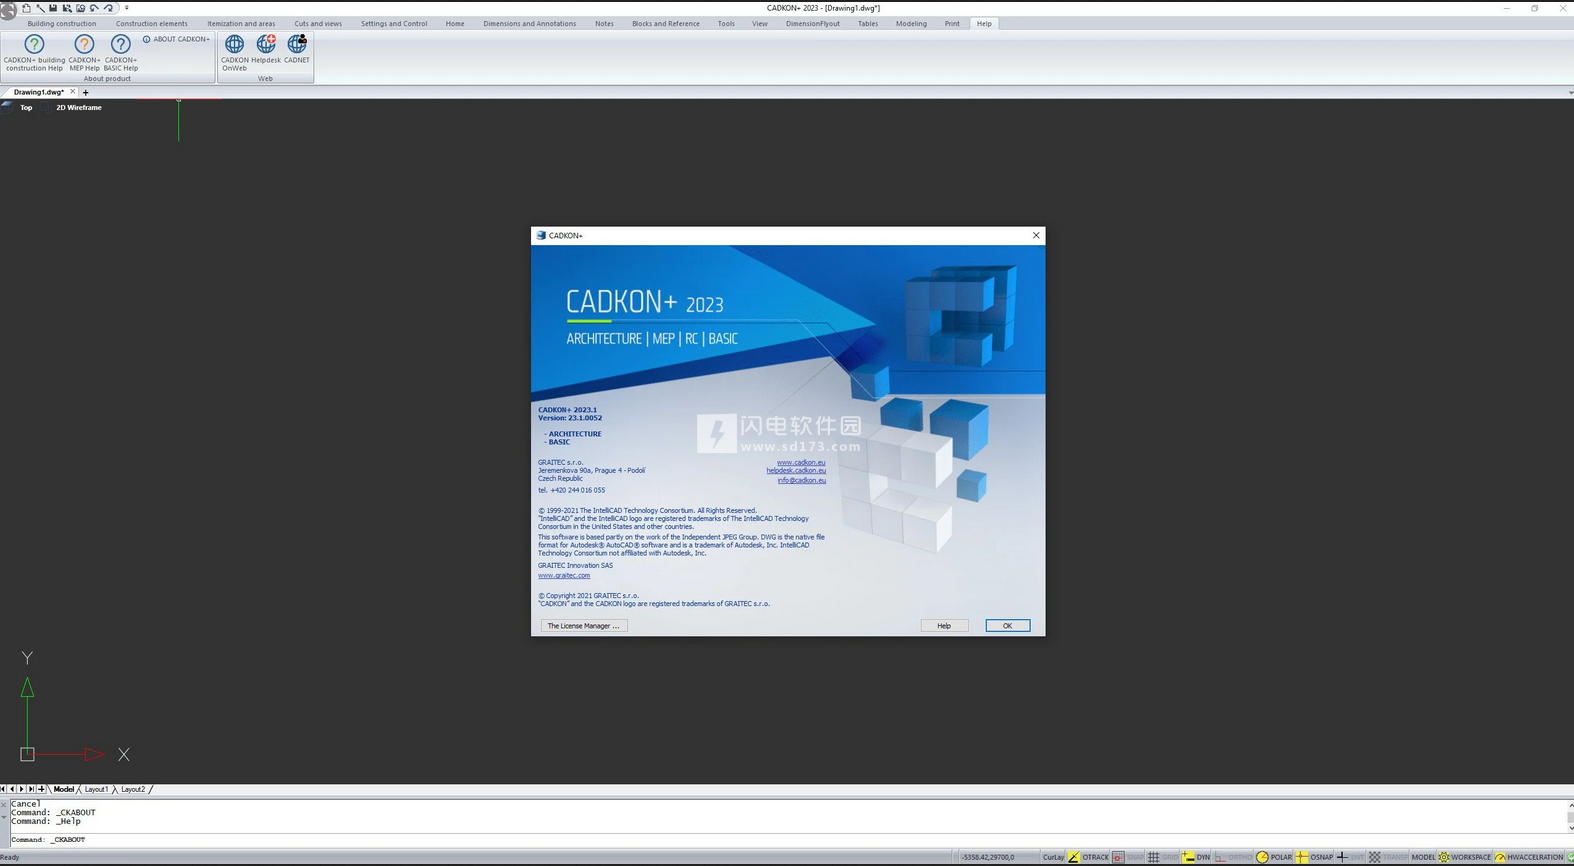1574x866 pixels.
Task: Toggle POLAR tracking in status bar
Action: [x=1274, y=857]
